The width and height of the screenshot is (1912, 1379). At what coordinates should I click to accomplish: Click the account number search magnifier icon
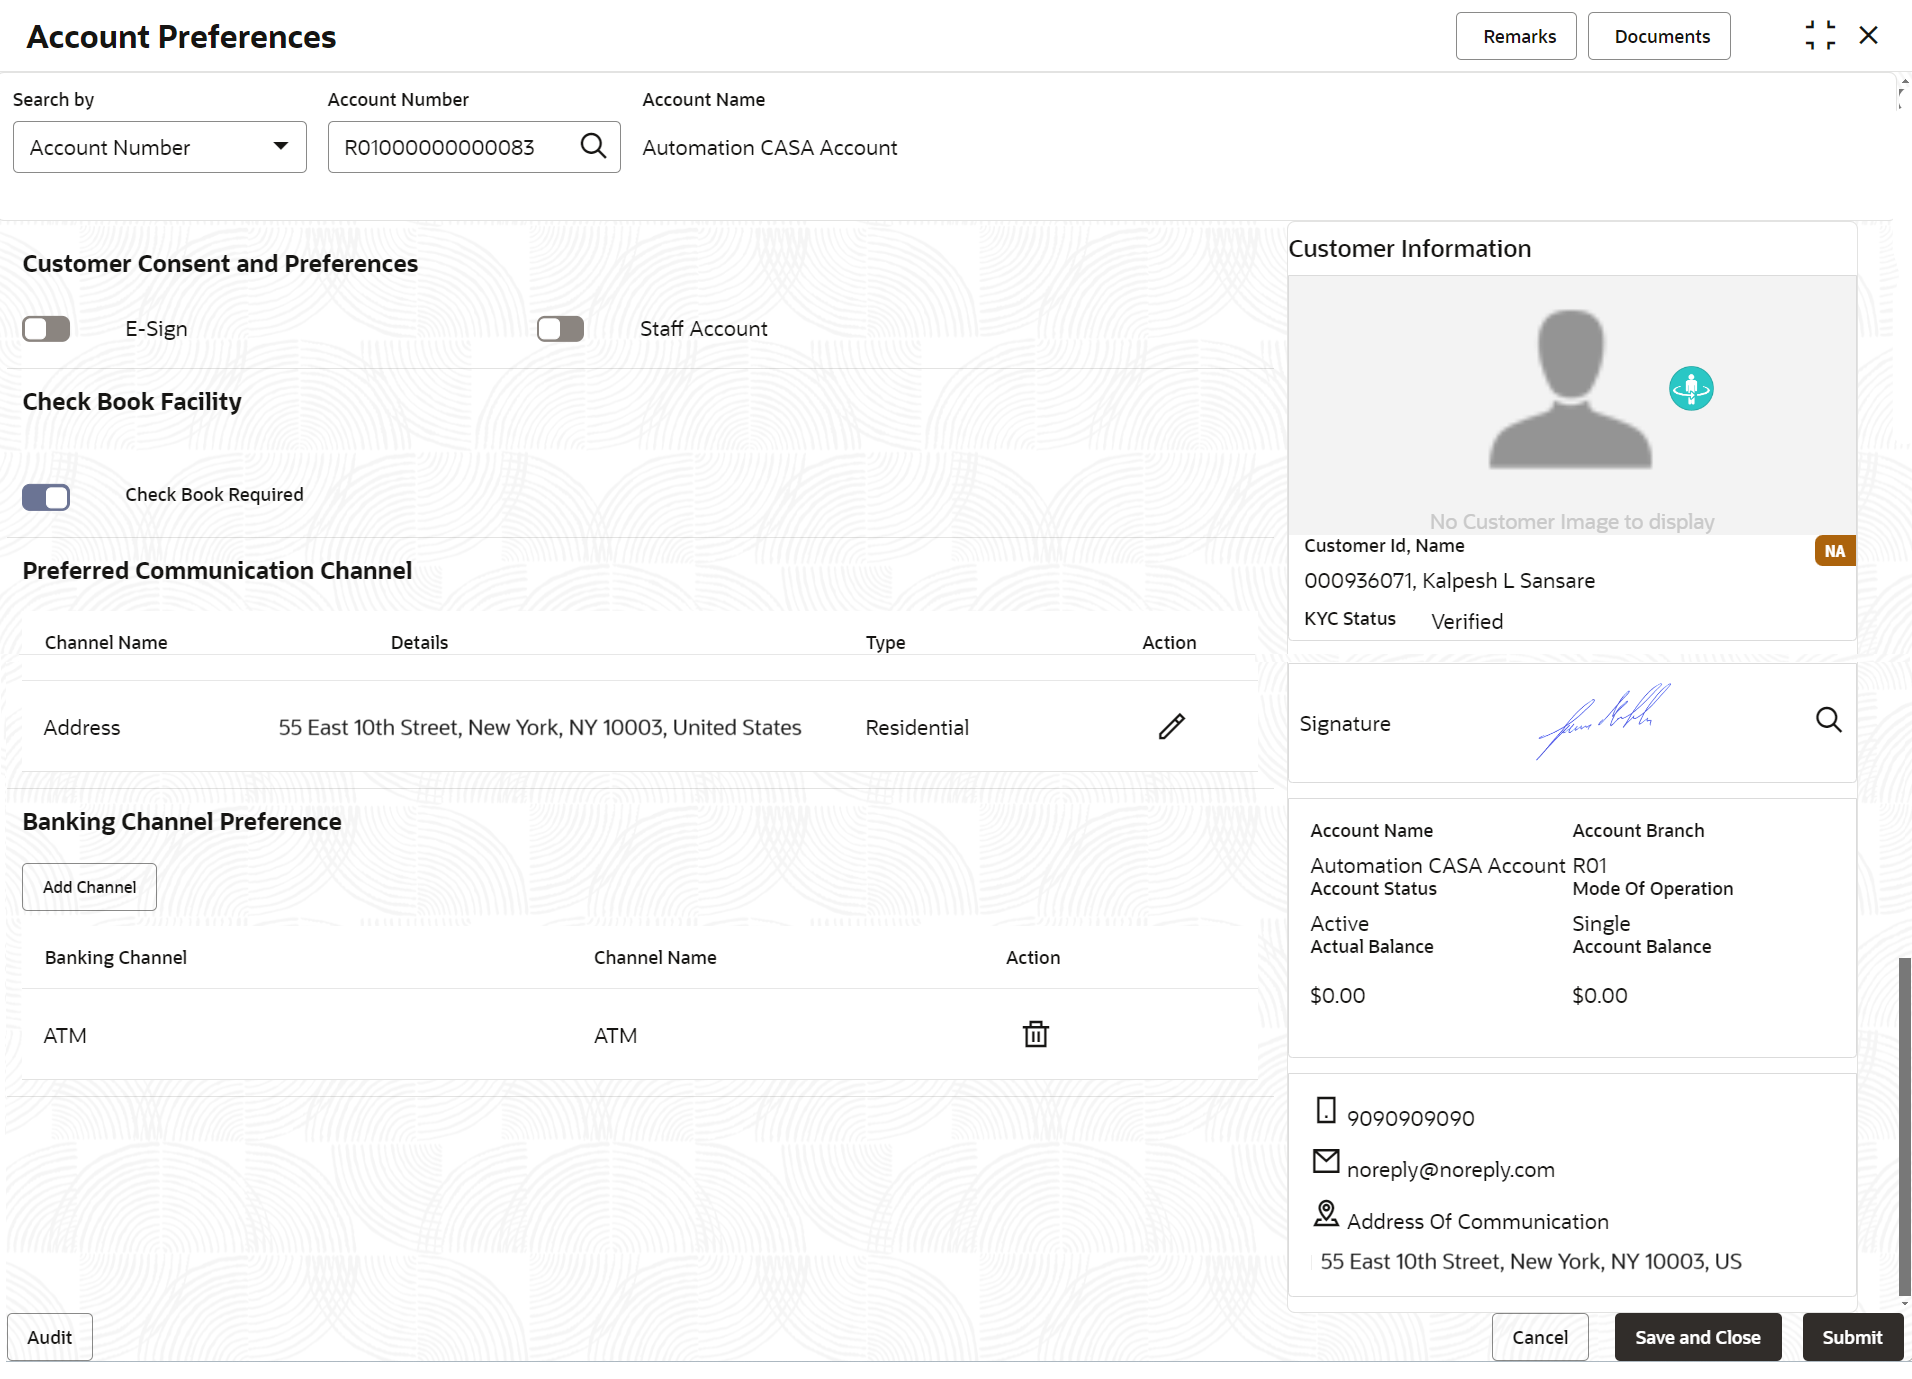[x=593, y=146]
